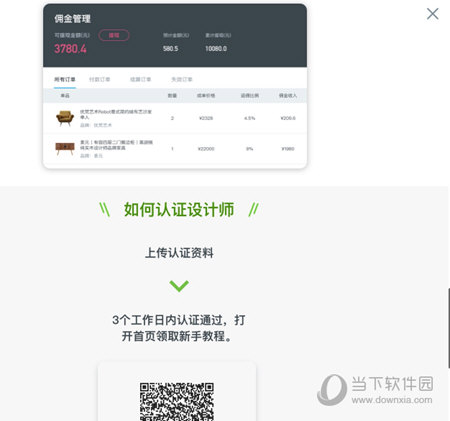
Task: Switch to the second order tab
Action: (x=99, y=79)
